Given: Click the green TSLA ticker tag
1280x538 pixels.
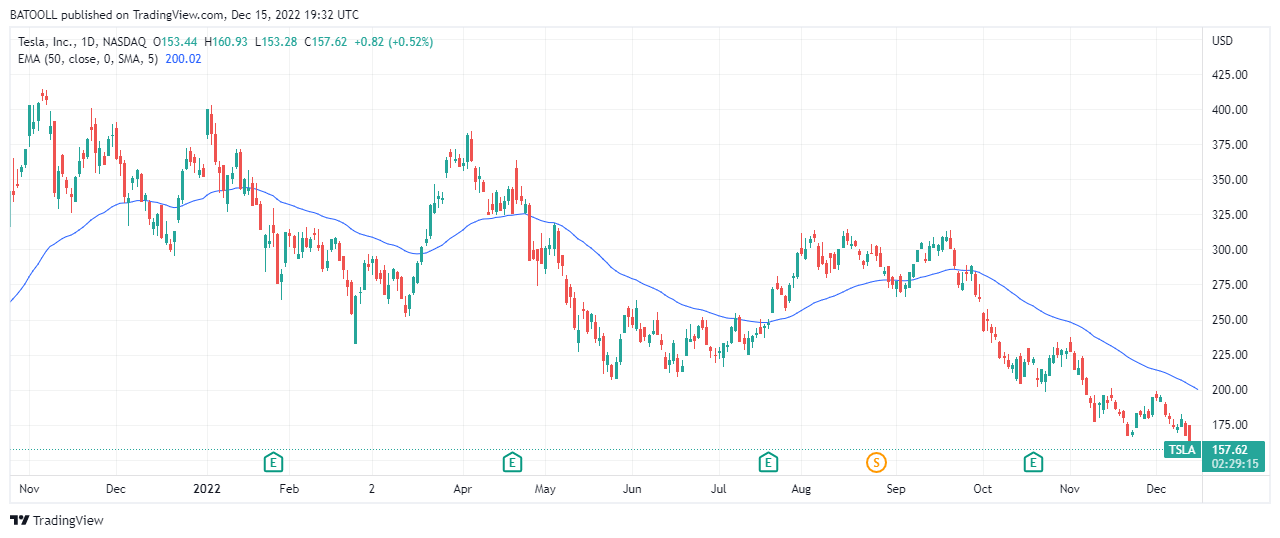Looking at the screenshot, I should pyautogui.click(x=1183, y=450).
